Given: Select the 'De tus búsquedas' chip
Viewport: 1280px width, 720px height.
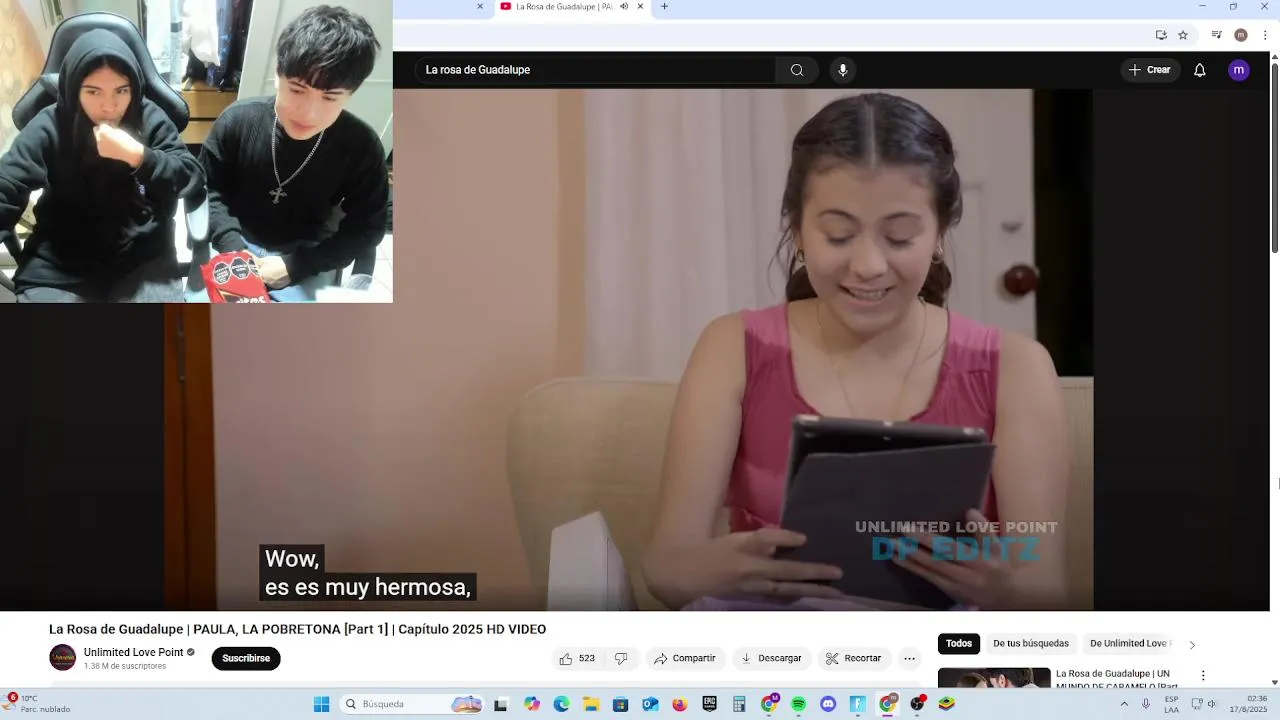Looking at the screenshot, I should (1031, 644).
